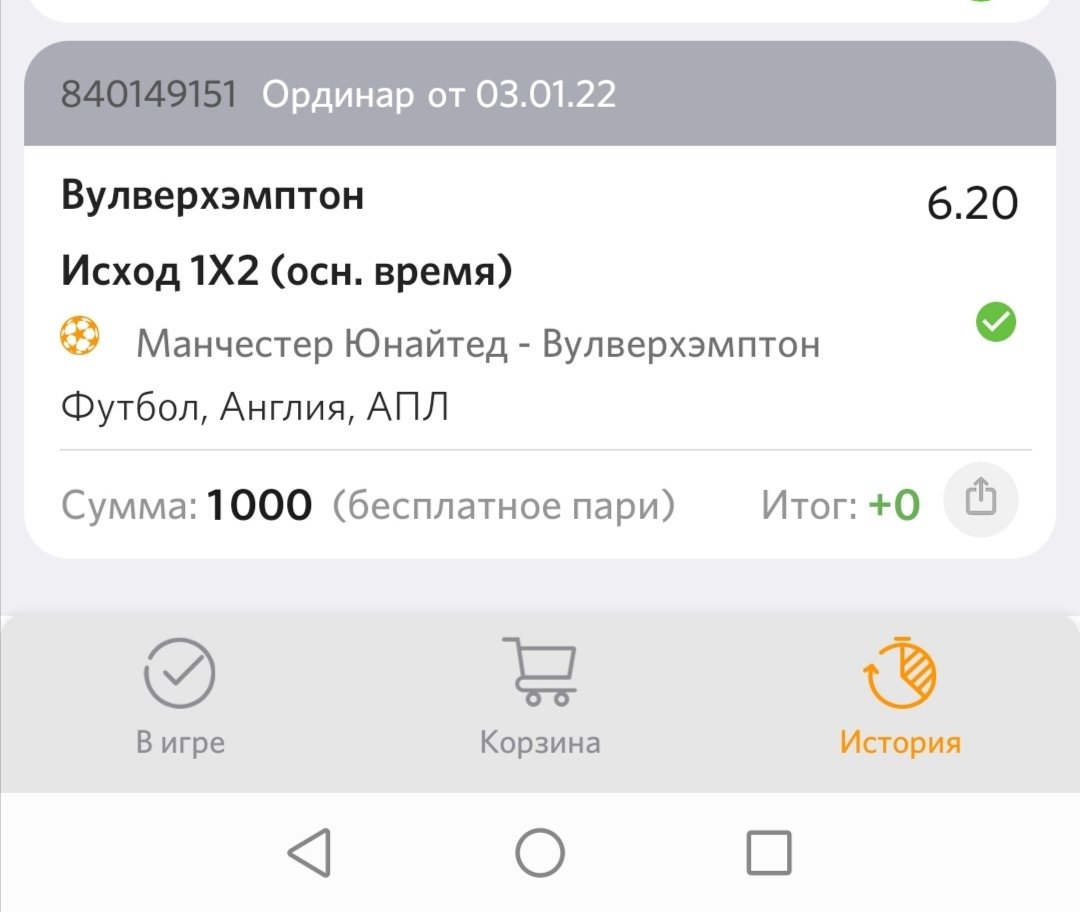This screenshot has height=912, width=1080.
Task: Open the 'Корзина' tab label
Action: (540, 743)
